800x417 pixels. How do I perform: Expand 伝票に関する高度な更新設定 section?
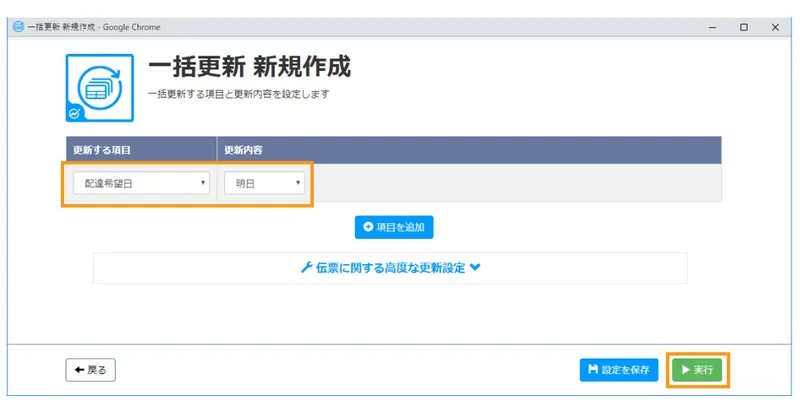[x=390, y=268]
